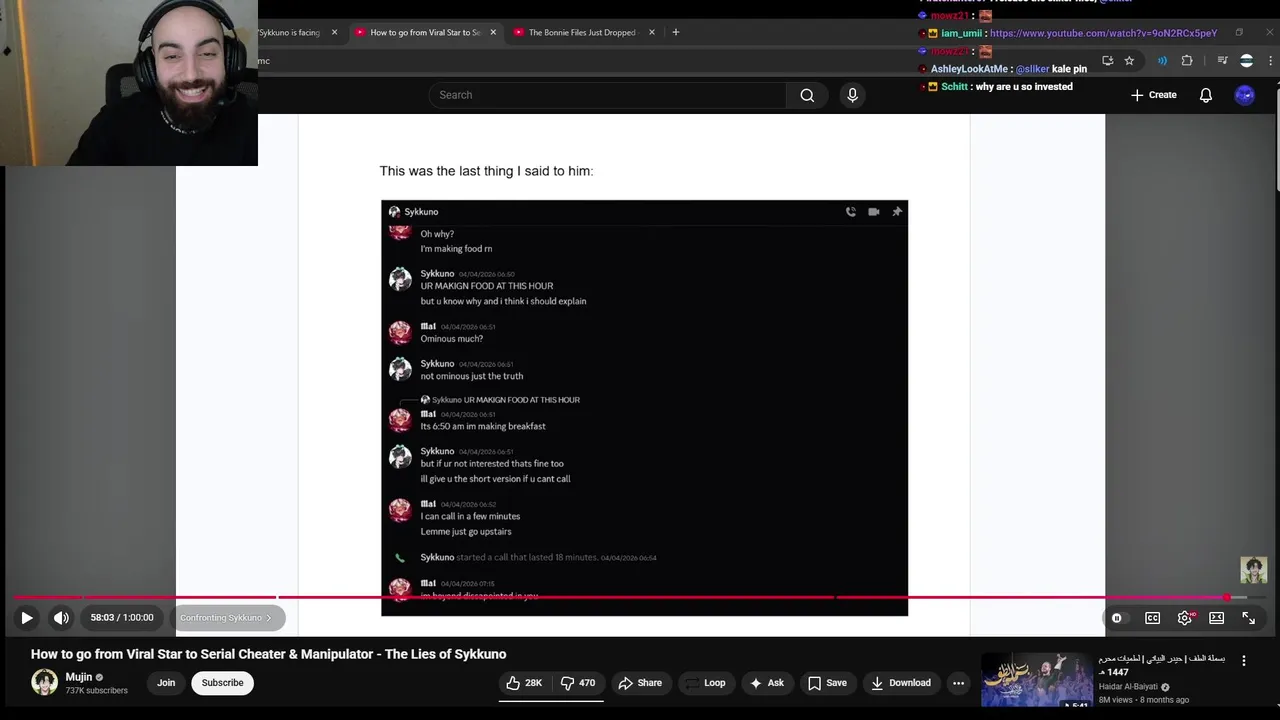The image size is (1280, 720).
Task: Open the youtube.com link in chat
Action: (x=1103, y=33)
